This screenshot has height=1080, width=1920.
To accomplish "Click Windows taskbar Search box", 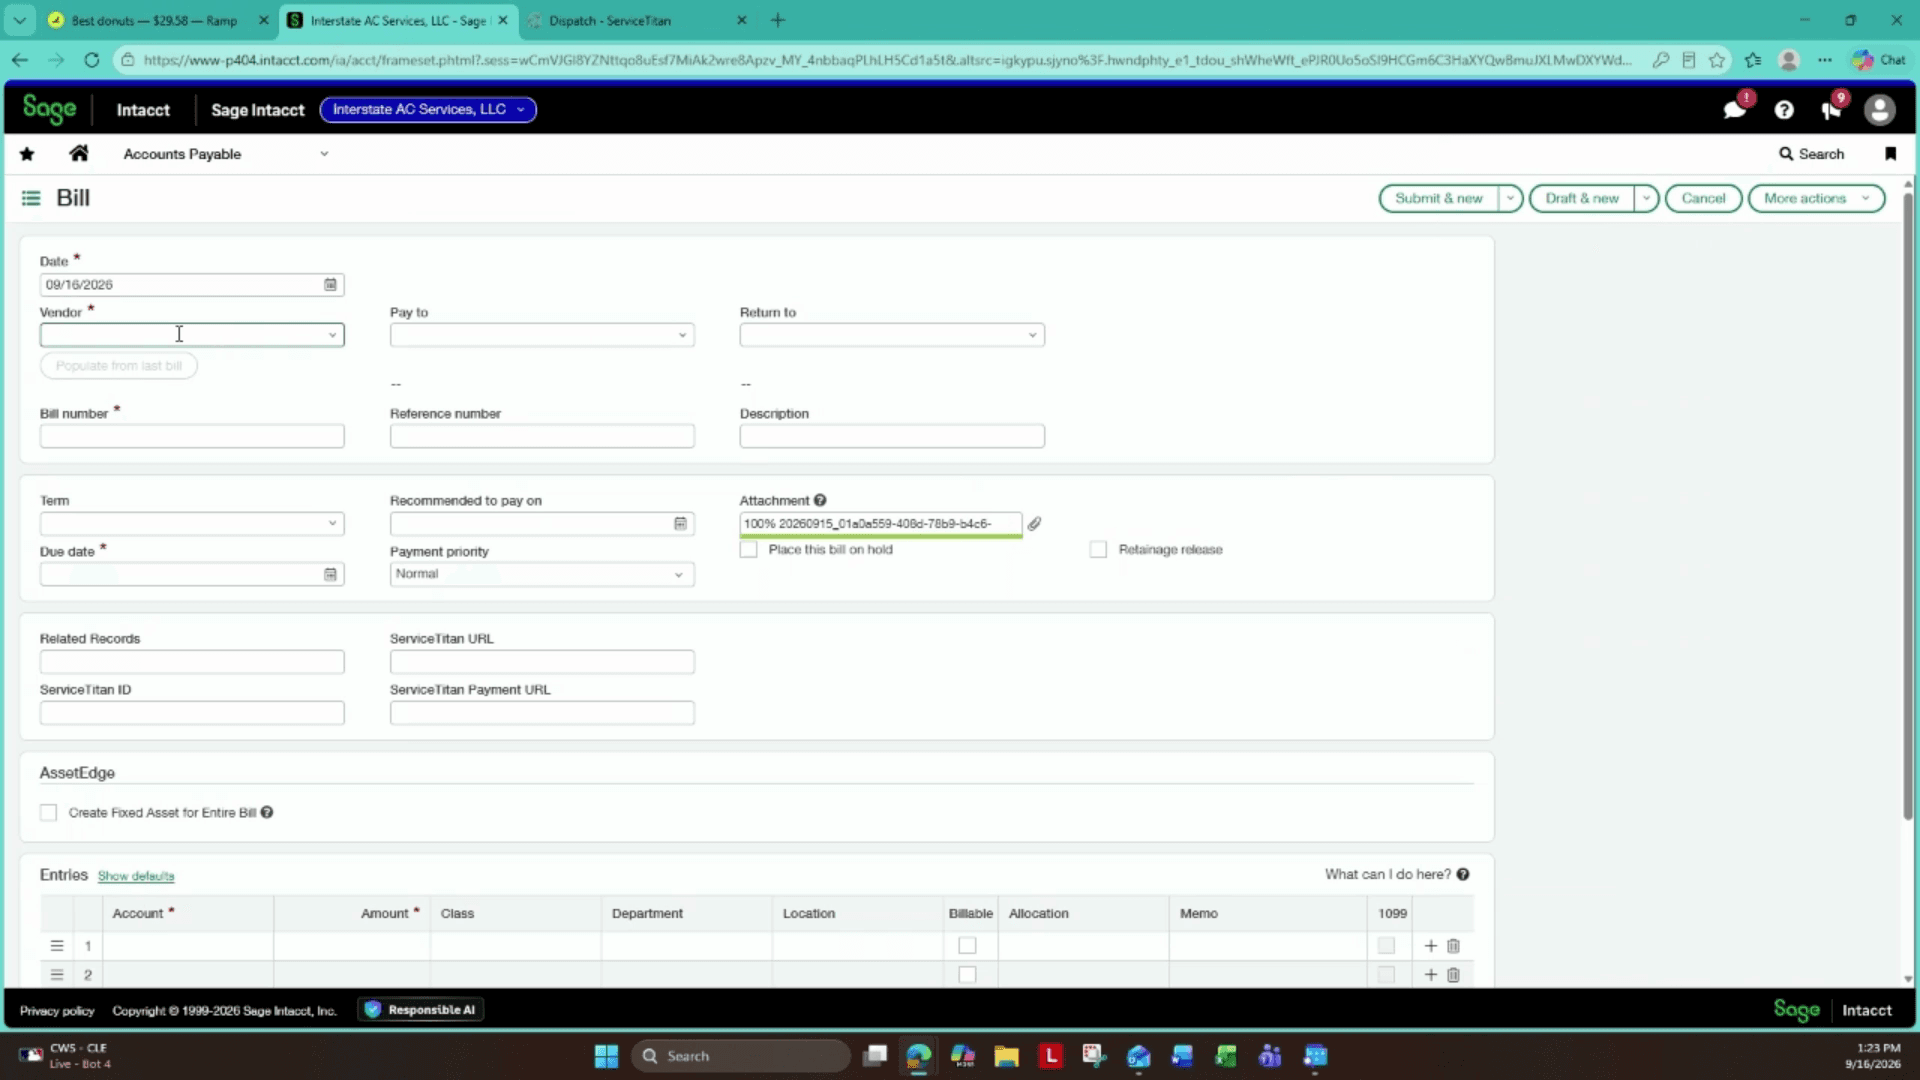I will point(740,1056).
